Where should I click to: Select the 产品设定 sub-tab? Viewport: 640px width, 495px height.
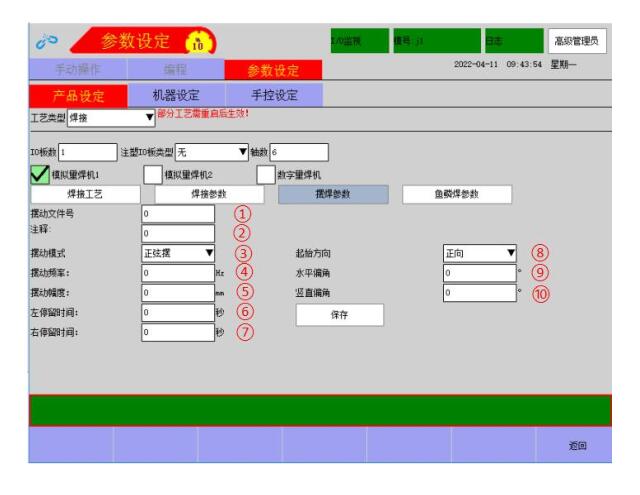(x=78, y=96)
